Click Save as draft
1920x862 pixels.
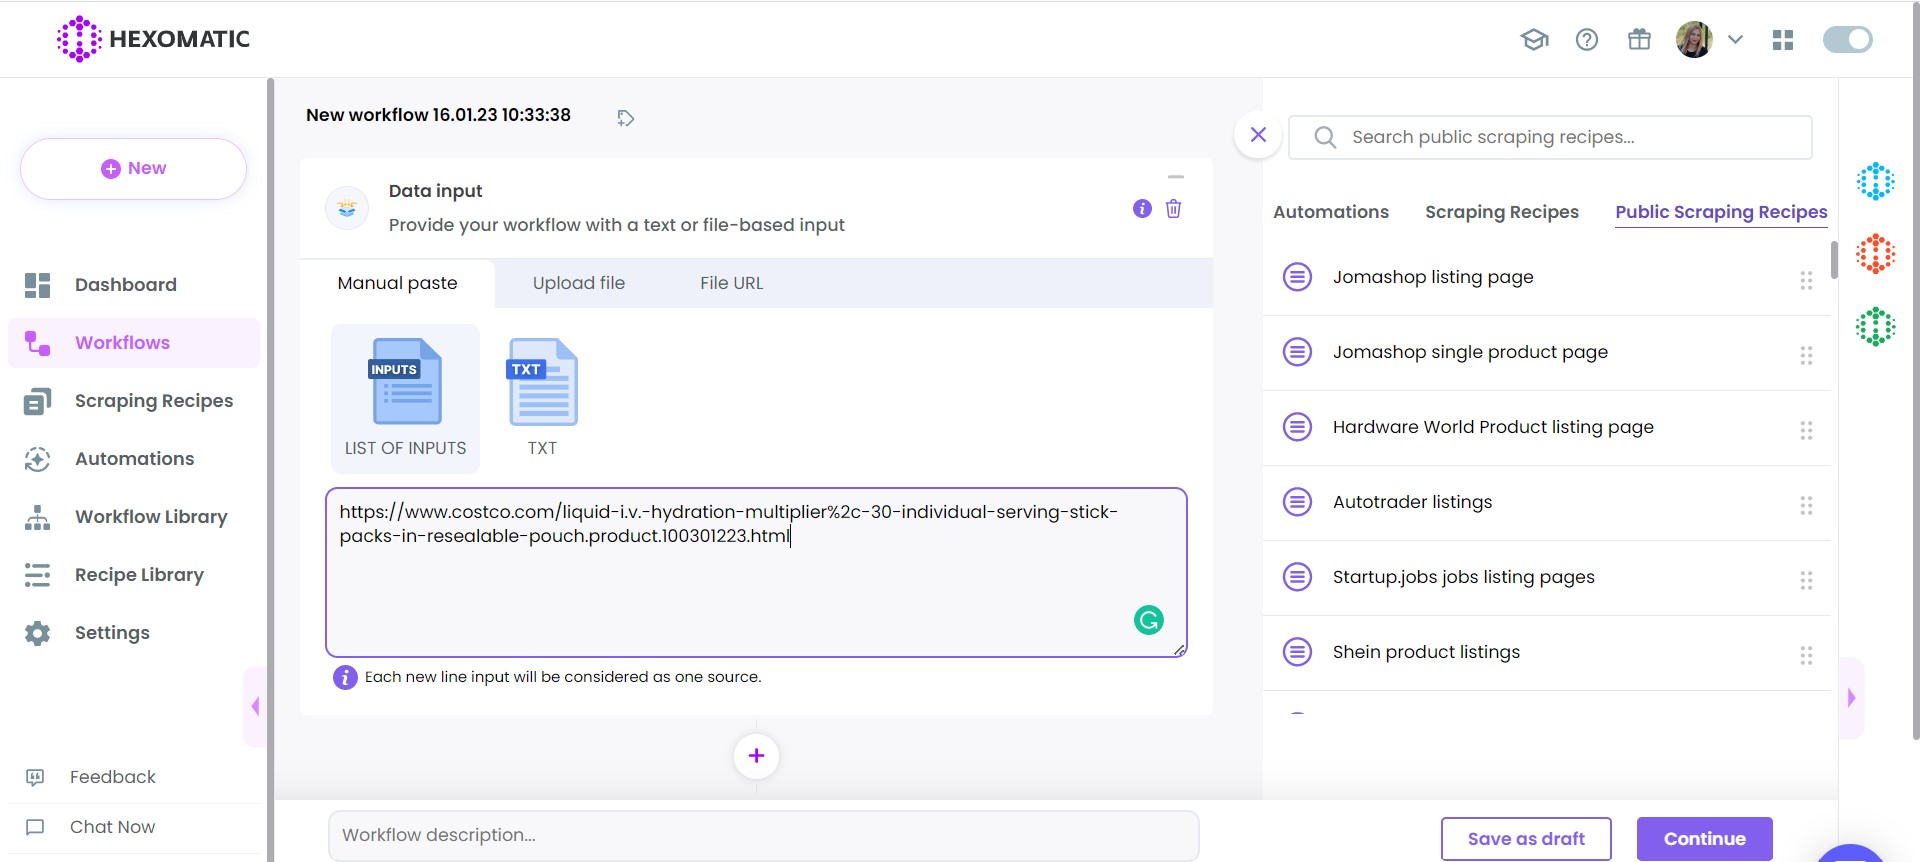[x=1525, y=839]
